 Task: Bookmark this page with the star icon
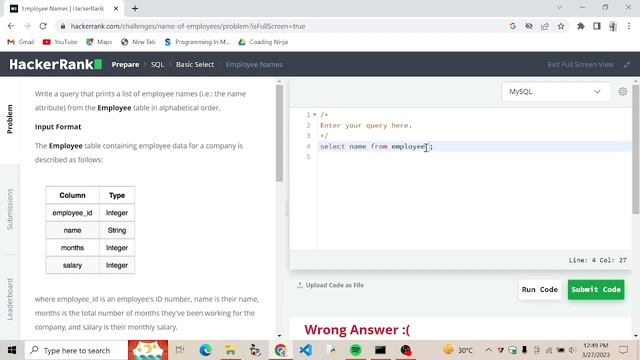[561, 26]
